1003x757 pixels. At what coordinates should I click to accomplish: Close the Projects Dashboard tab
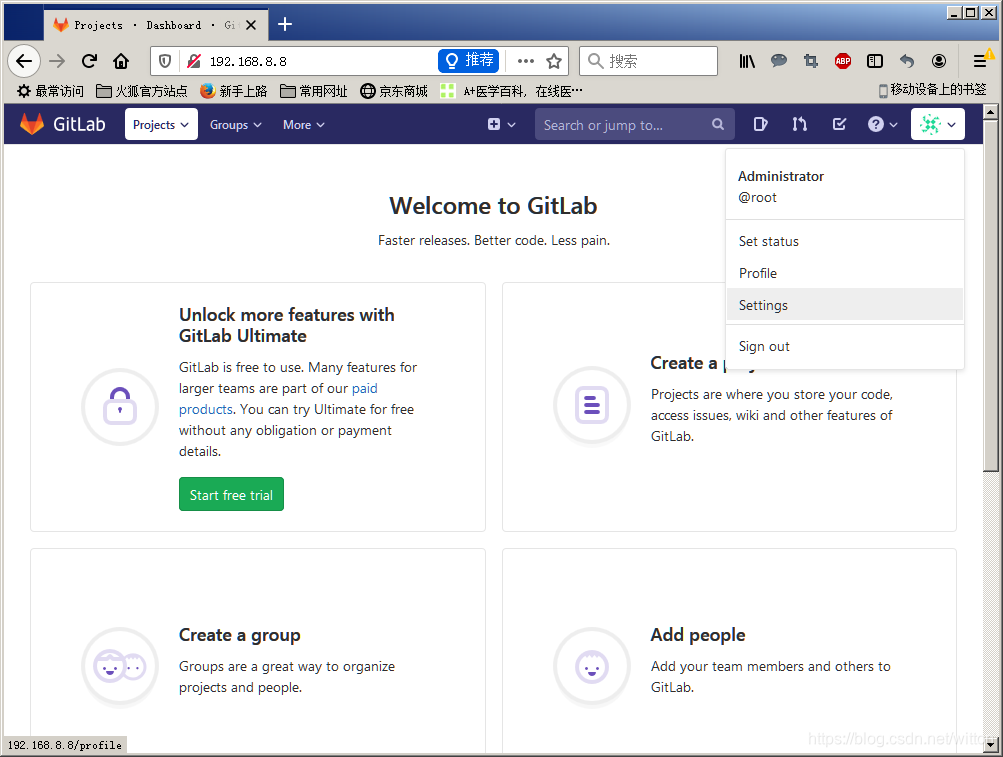pos(251,25)
